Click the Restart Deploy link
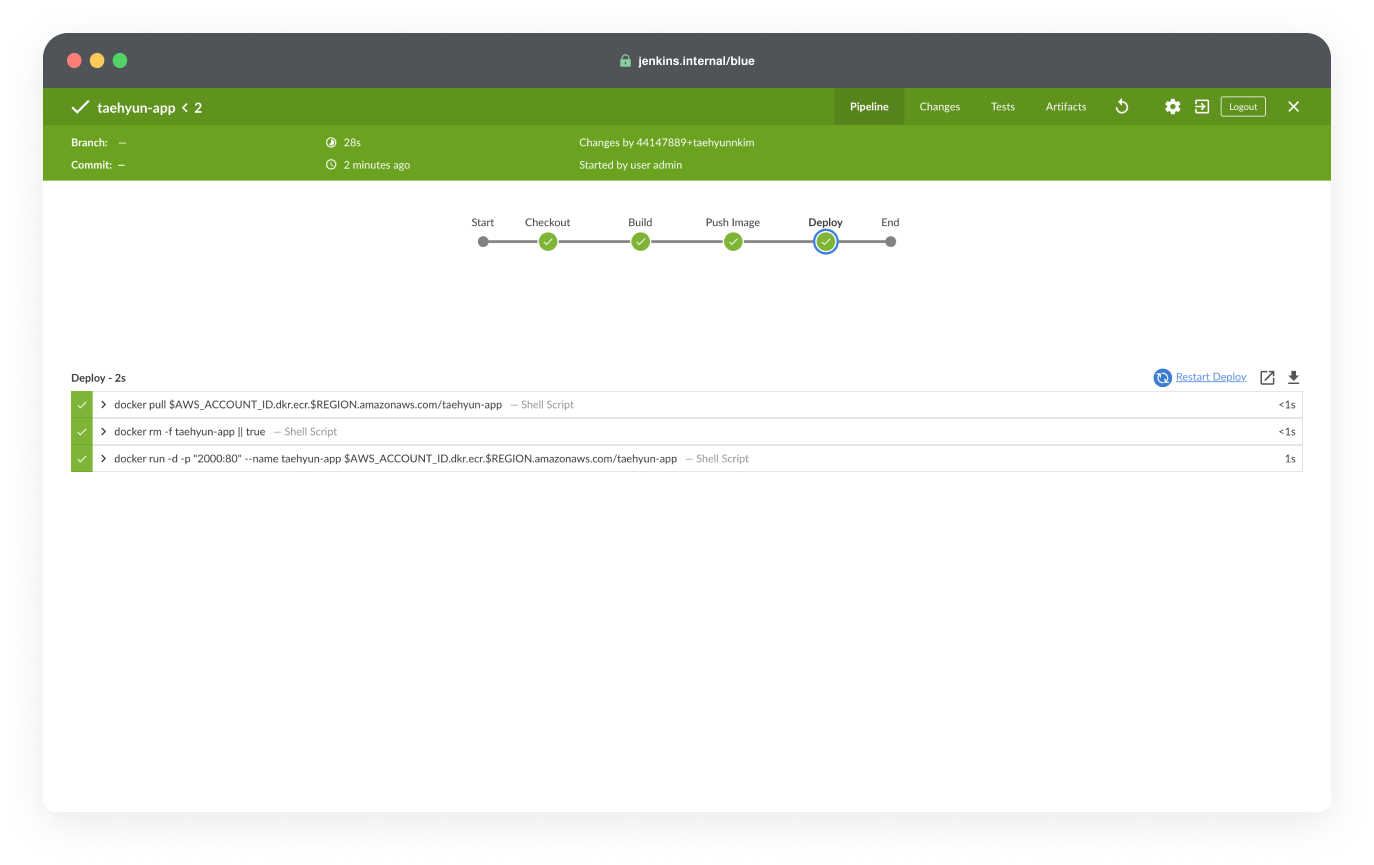Screen dimensions: 1374x865 (x=1211, y=377)
